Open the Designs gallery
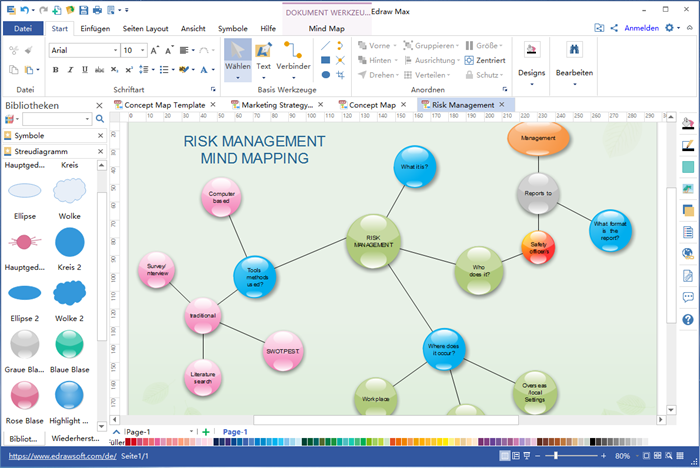This screenshot has height=468, width=700. tap(531, 63)
